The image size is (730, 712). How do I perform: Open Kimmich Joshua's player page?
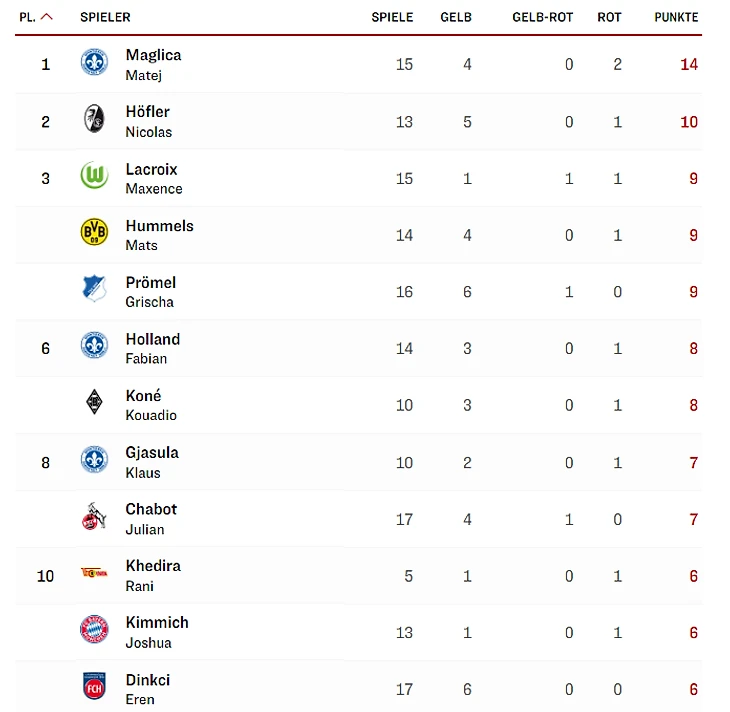pyautogui.click(x=156, y=631)
